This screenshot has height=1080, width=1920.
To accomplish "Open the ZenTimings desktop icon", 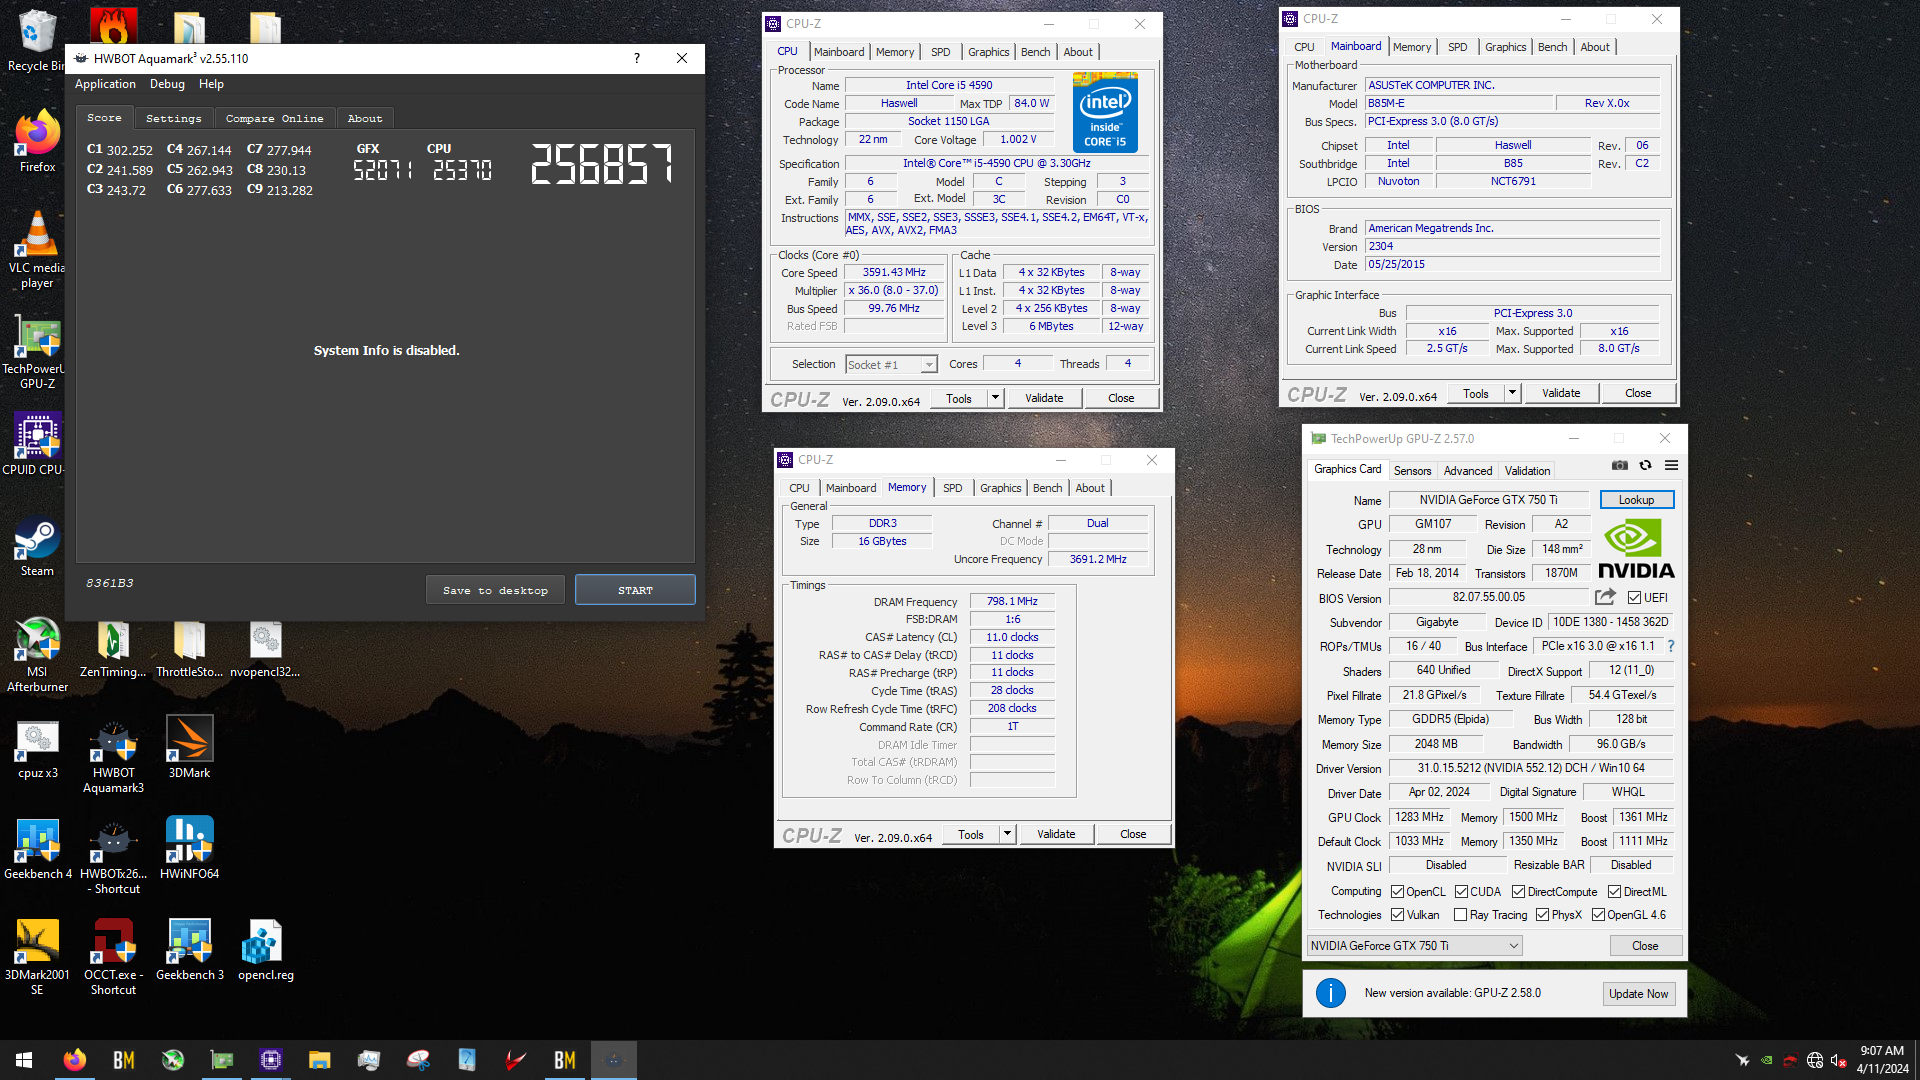I will 113,648.
